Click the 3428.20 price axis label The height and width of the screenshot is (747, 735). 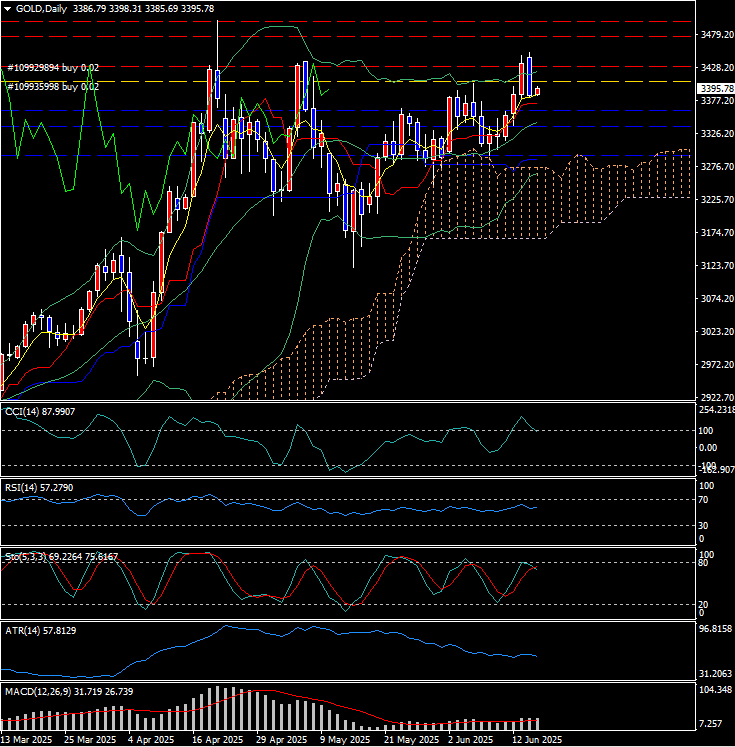[x=717, y=68]
